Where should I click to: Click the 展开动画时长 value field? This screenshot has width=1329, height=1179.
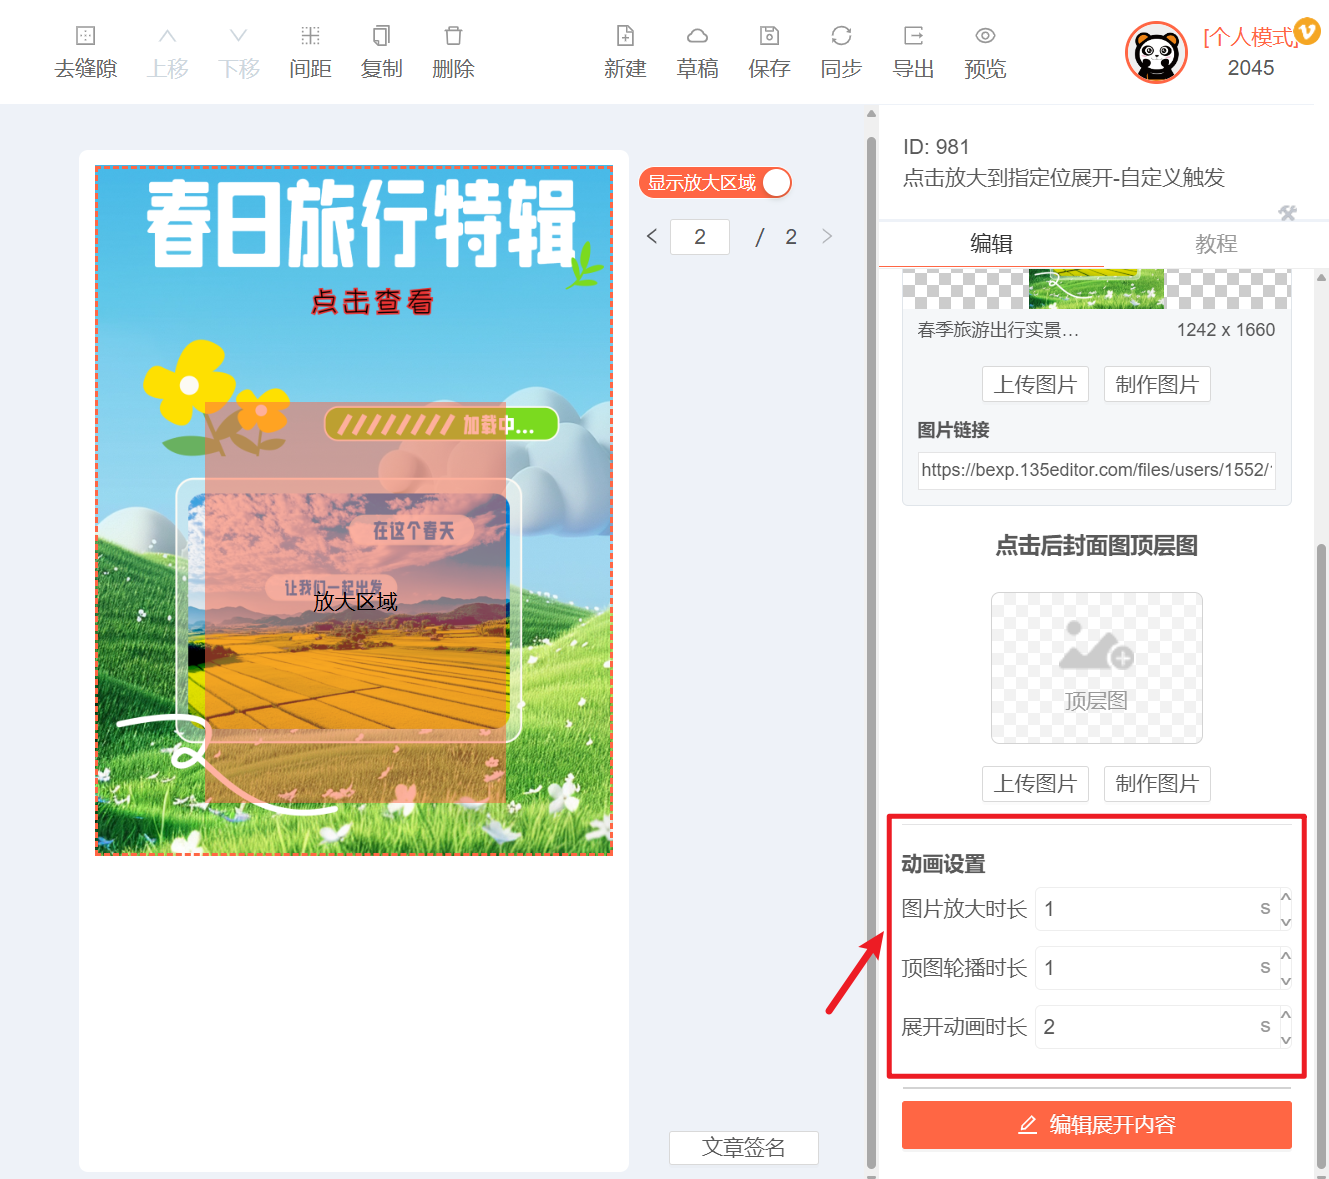point(1156,1027)
